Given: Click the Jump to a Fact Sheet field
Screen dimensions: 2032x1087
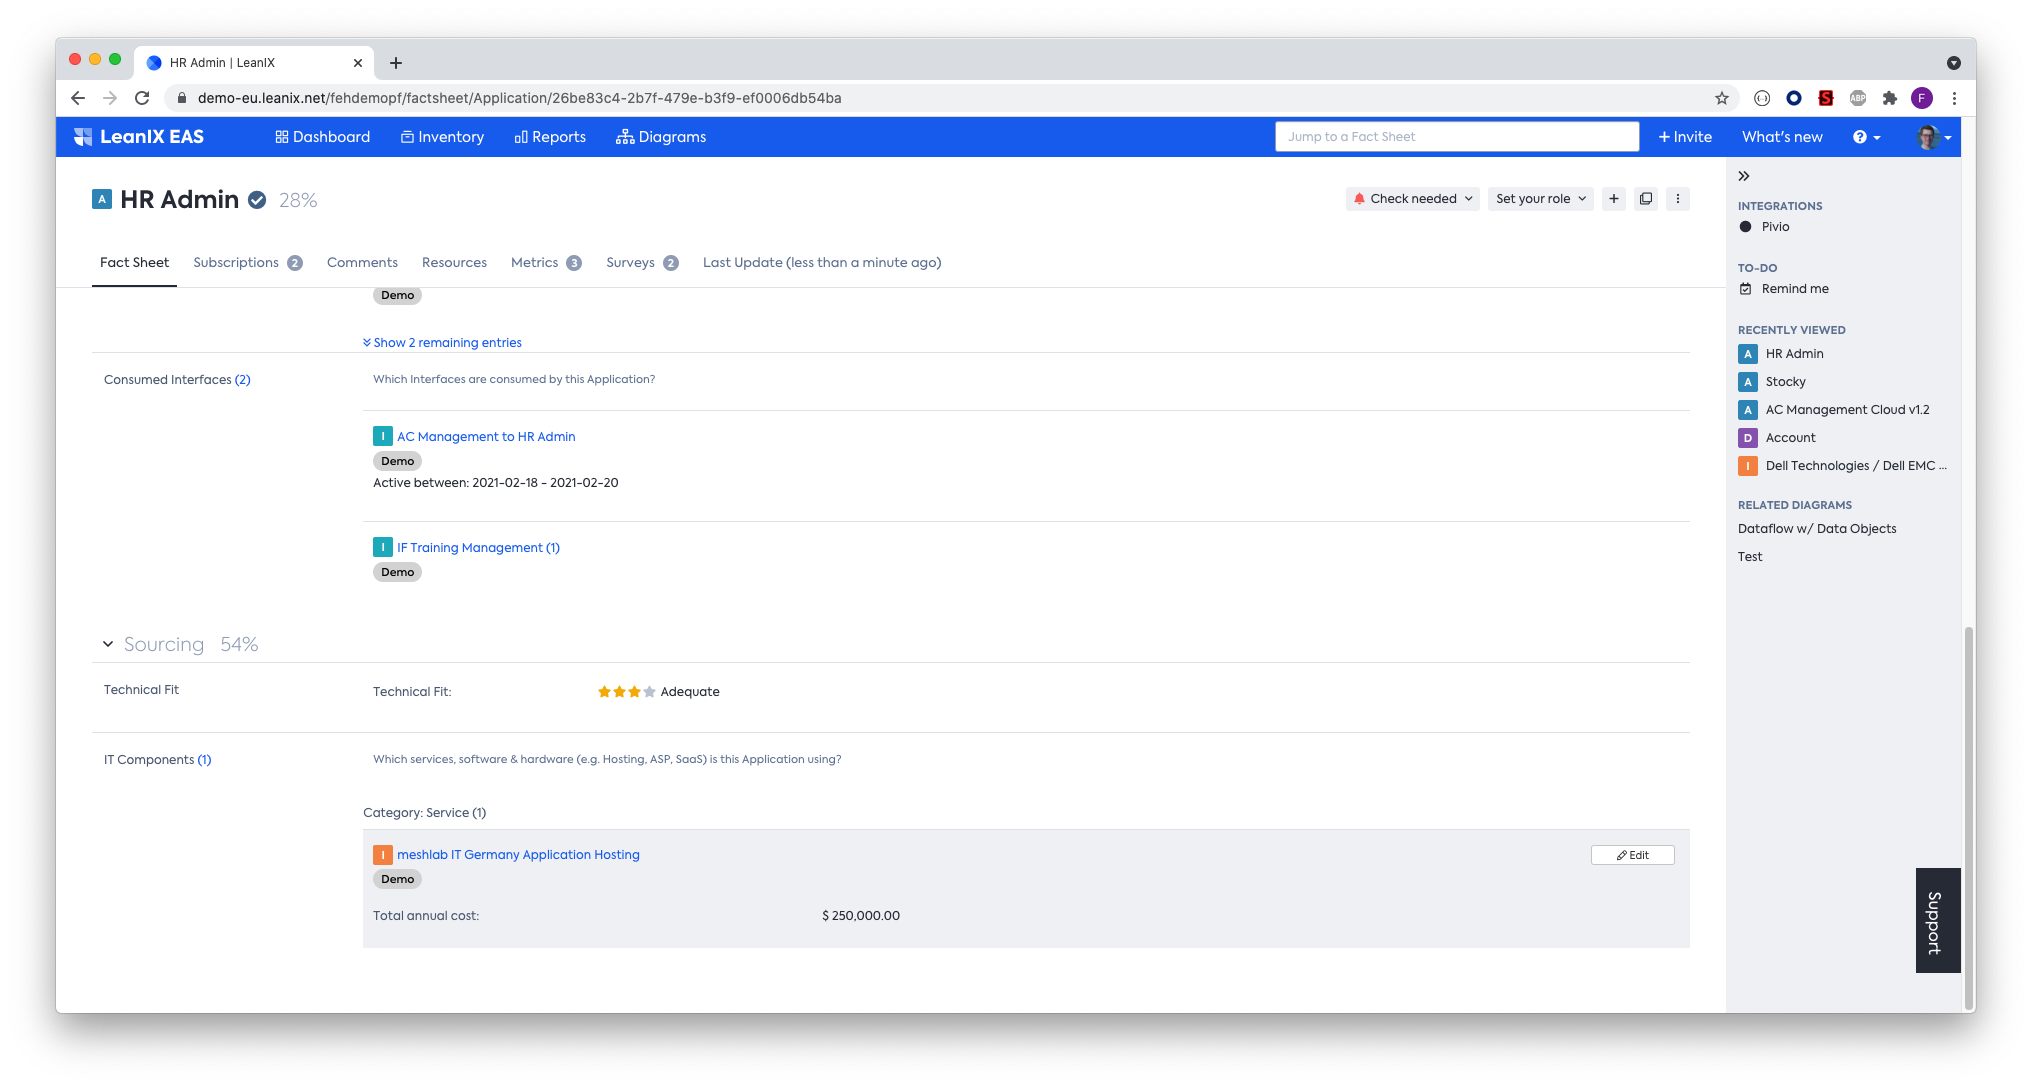Looking at the screenshot, I should tap(1456, 137).
